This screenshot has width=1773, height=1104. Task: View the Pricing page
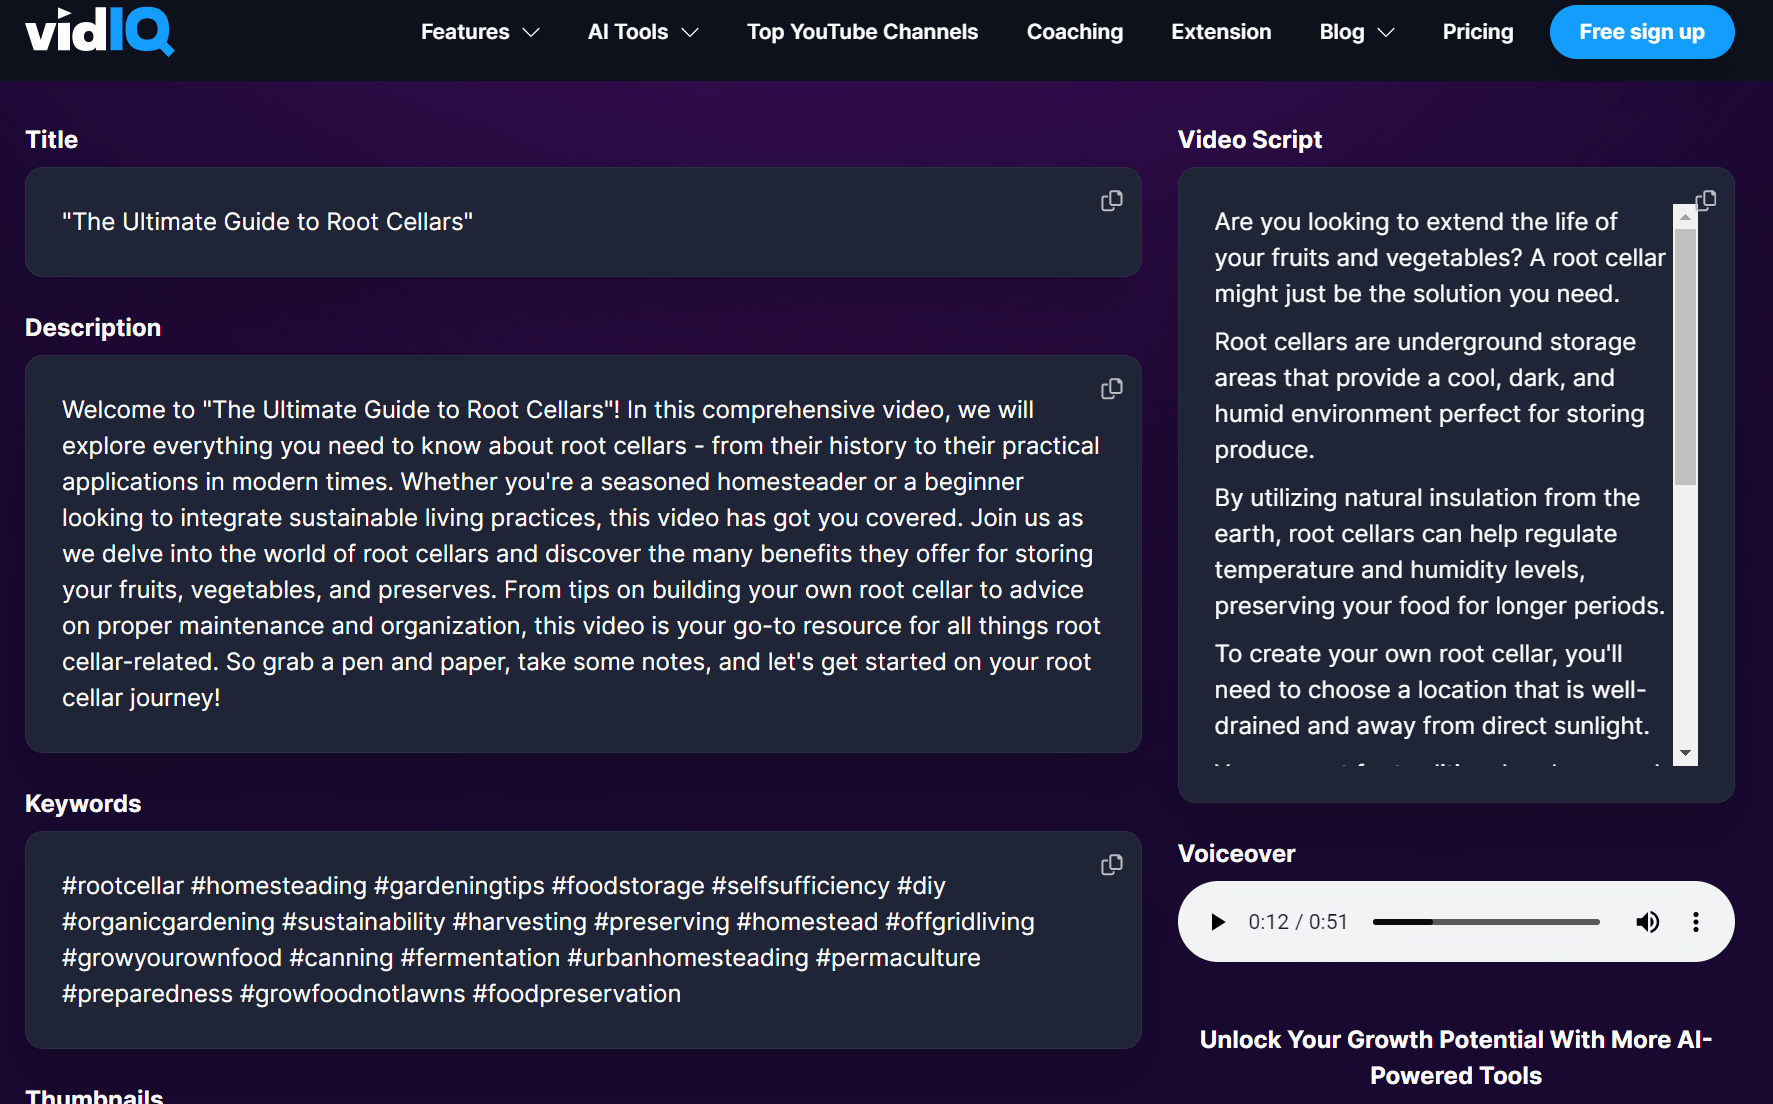pyautogui.click(x=1478, y=31)
